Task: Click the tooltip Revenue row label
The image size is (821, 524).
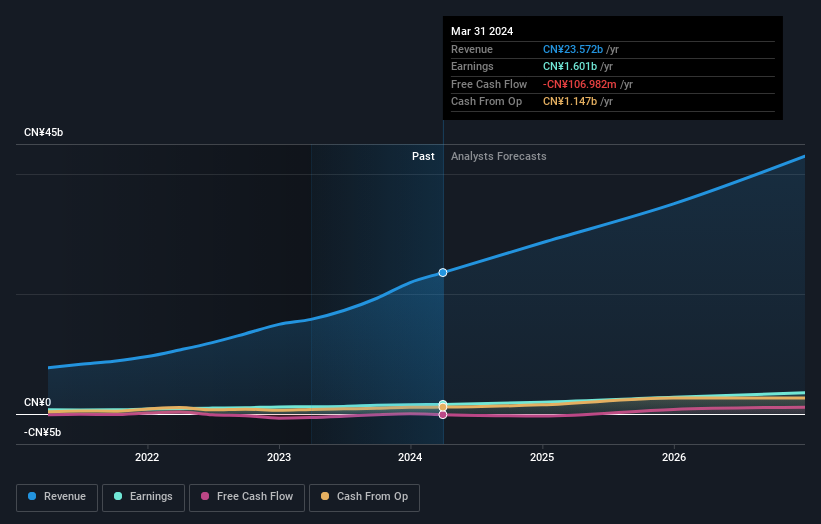Action: pyautogui.click(x=472, y=49)
